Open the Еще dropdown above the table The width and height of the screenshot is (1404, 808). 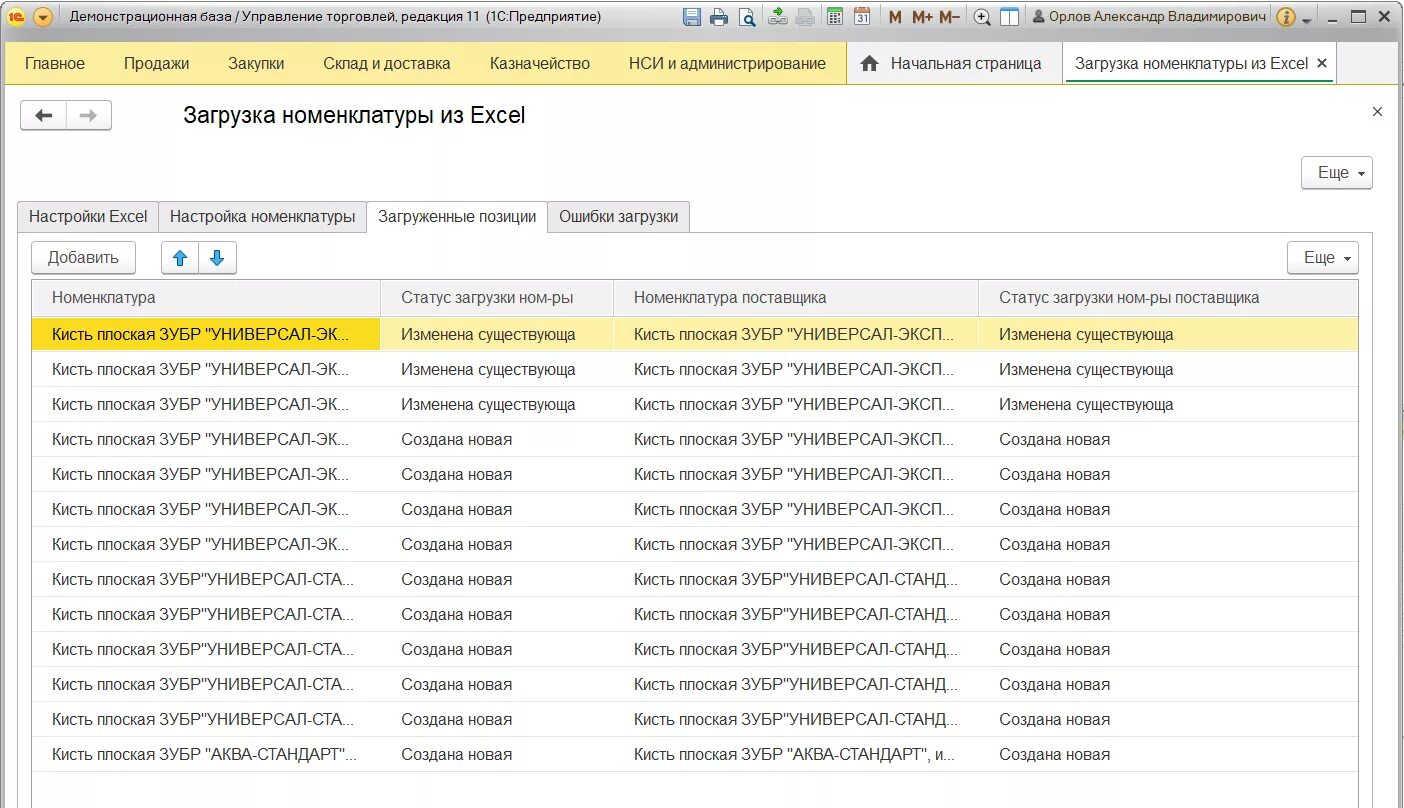pyautogui.click(x=1323, y=257)
